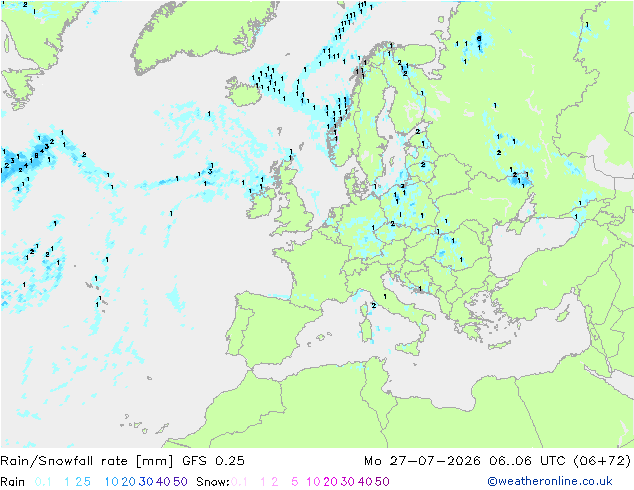
Task: Select the rain legend value 20
Action: (129, 482)
